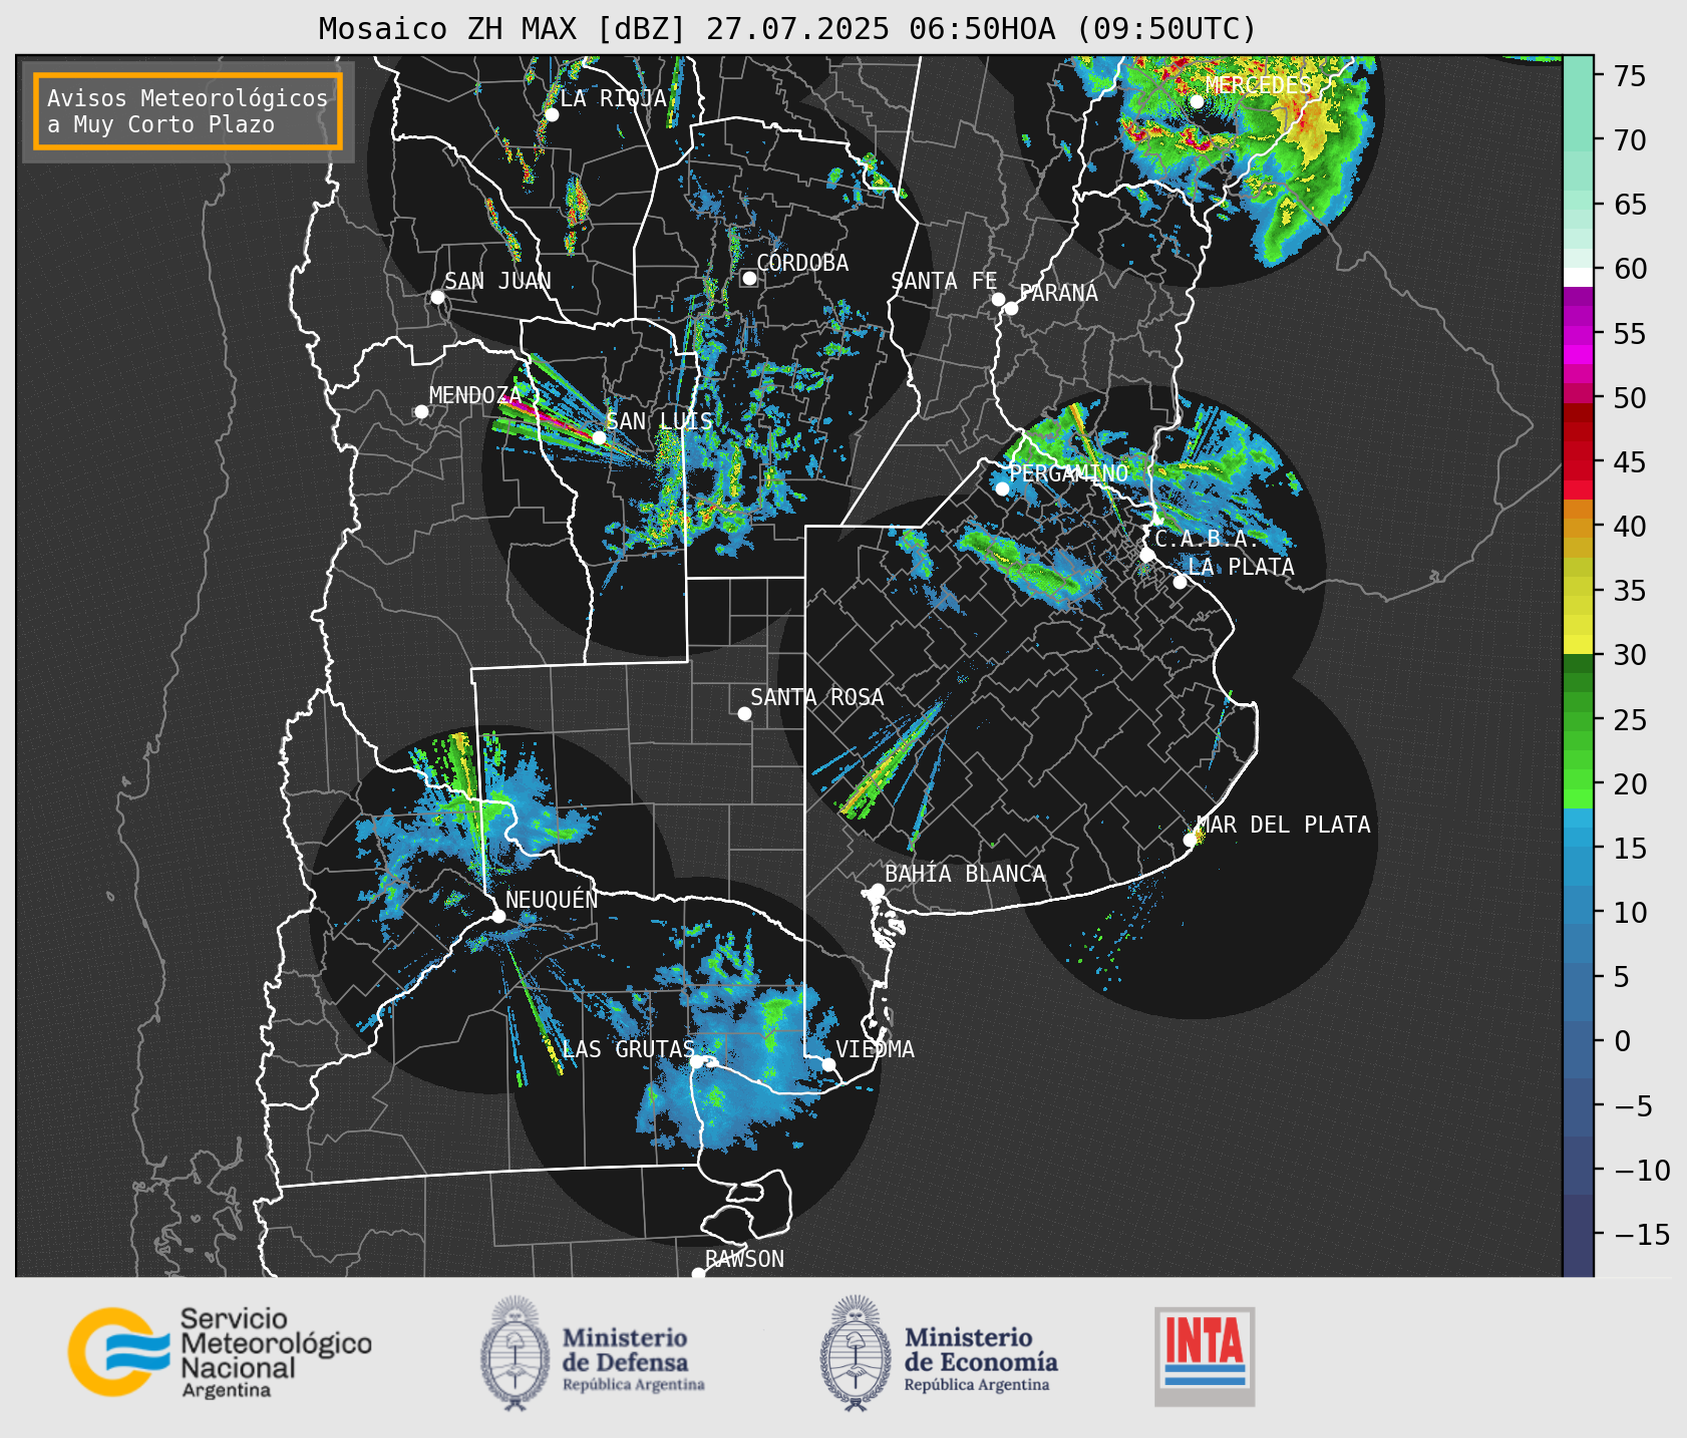This screenshot has height=1438, width=1687.
Task: Click the 'SANTA ROSA' map label
Action: [x=817, y=697]
